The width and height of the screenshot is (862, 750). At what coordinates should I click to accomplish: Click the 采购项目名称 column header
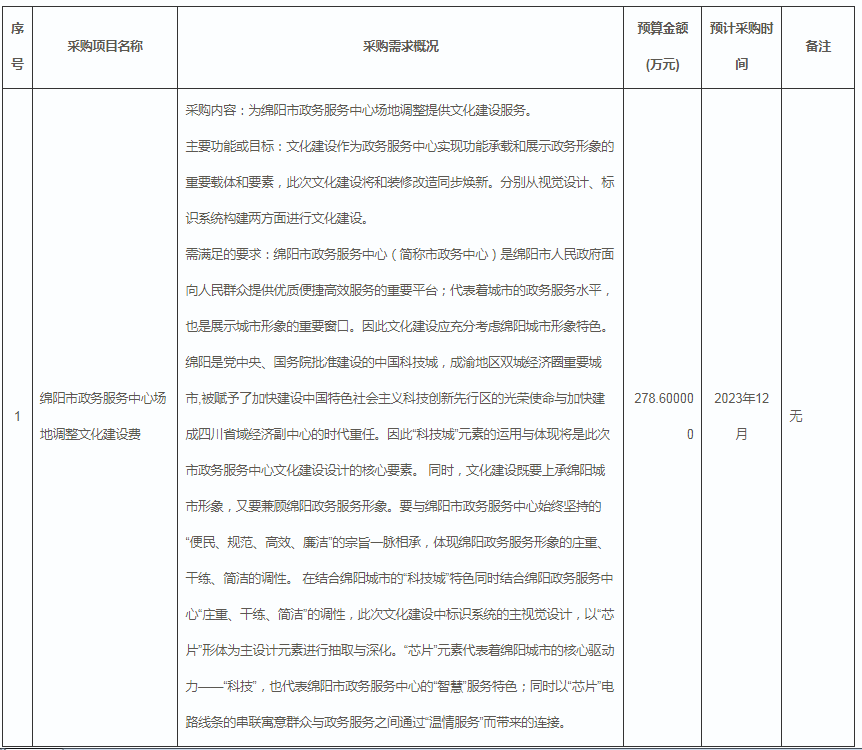click(x=105, y=46)
